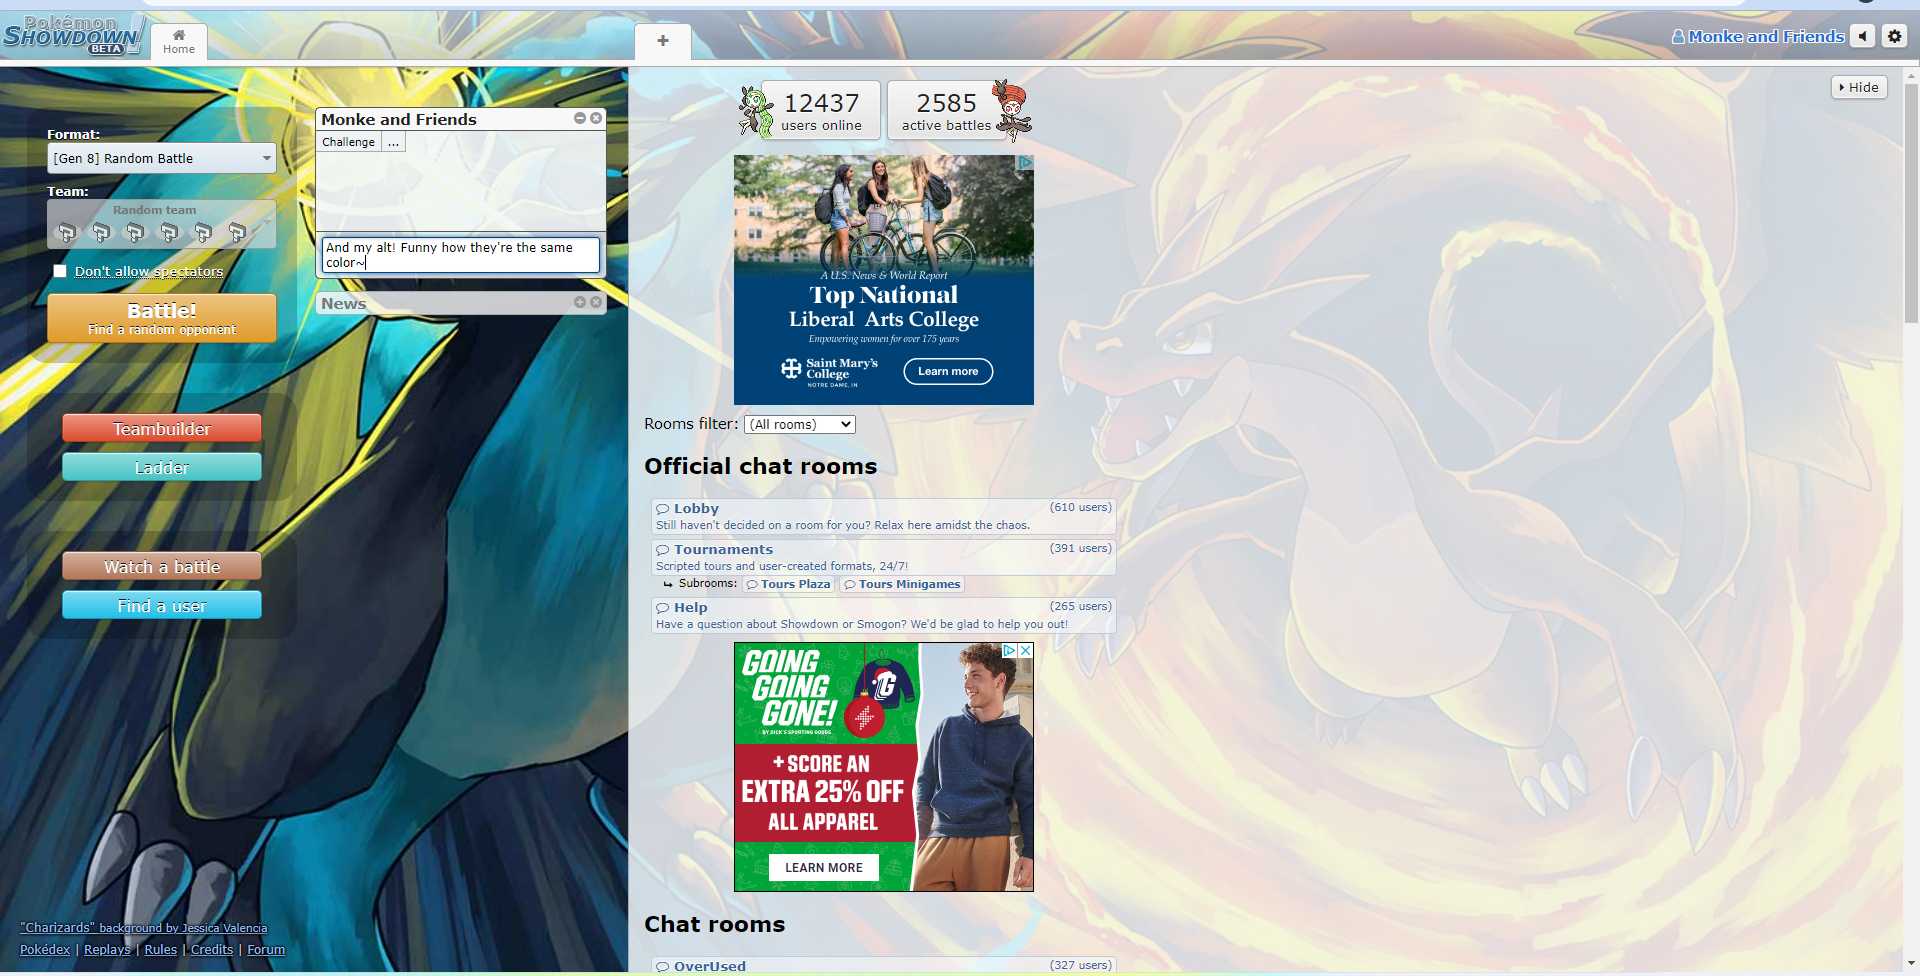Screen dimensions: 1920x976
Task: Focus the private message text box
Action: [x=461, y=254]
